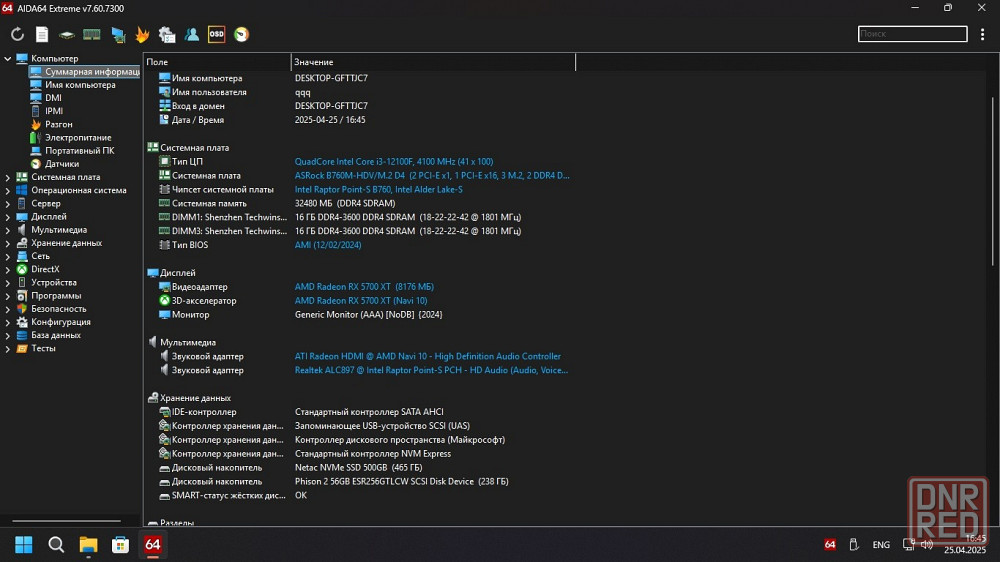Click AIDA64 taskbar button
This screenshot has height=562, width=1000.
click(x=152, y=545)
